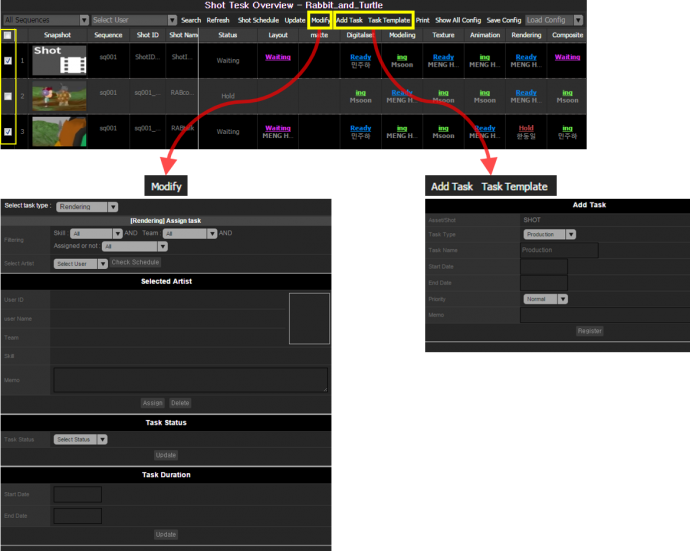690x551 pixels.
Task: Open the row 2 cartoon snapshot thumbnail
Action: (x=58, y=96)
